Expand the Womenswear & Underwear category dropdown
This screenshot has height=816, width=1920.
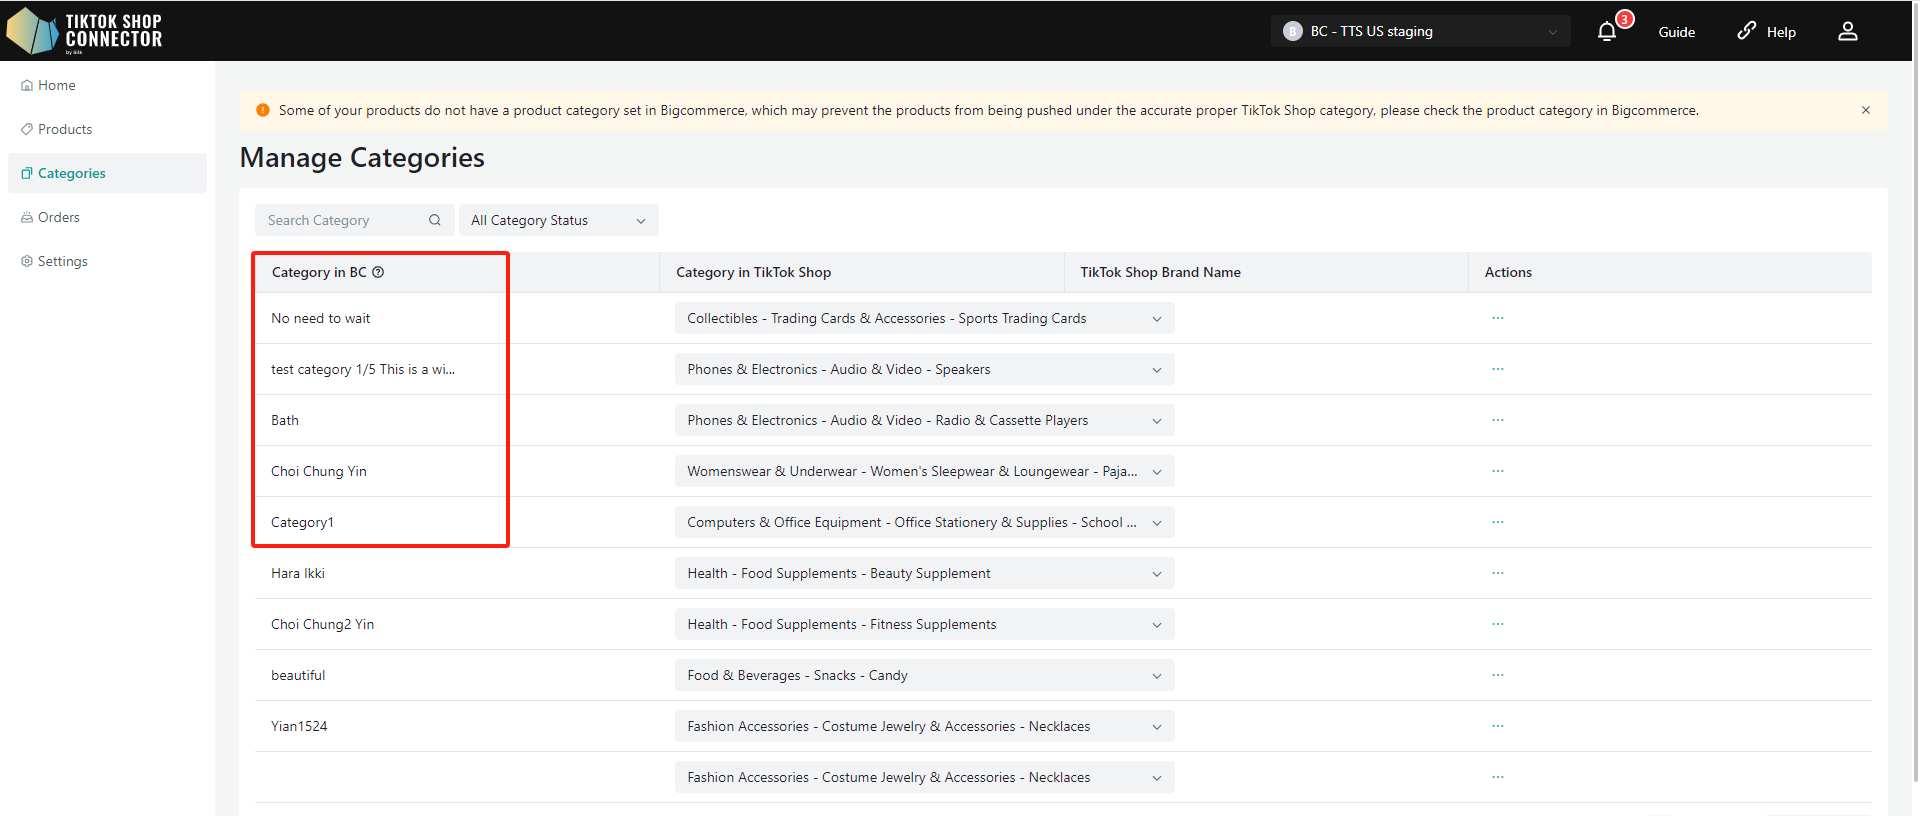(x=924, y=471)
